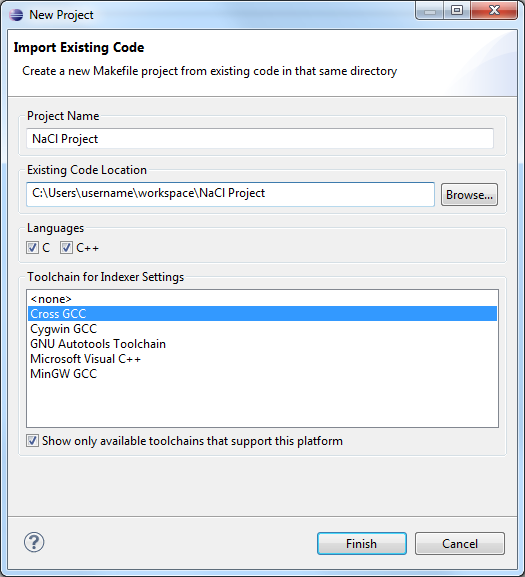This screenshot has width=525, height=577.
Task: Uncheck the C++ language checkbox
Action: click(66, 248)
